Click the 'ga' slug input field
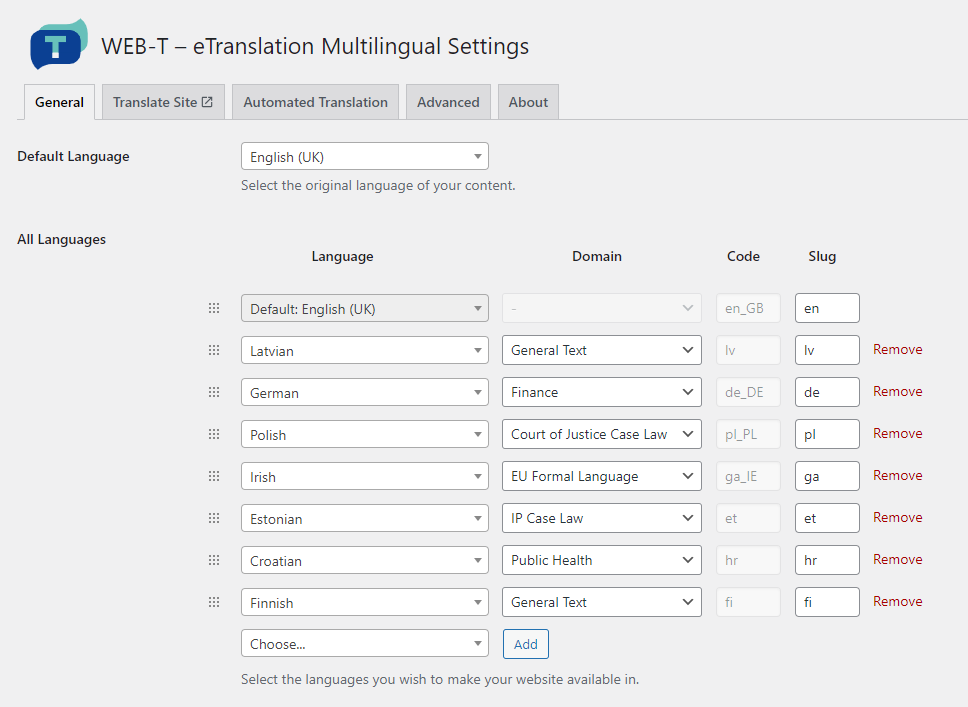The height and width of the screenshot is (707, 968). pyautogui.click(x=827, y=476)
